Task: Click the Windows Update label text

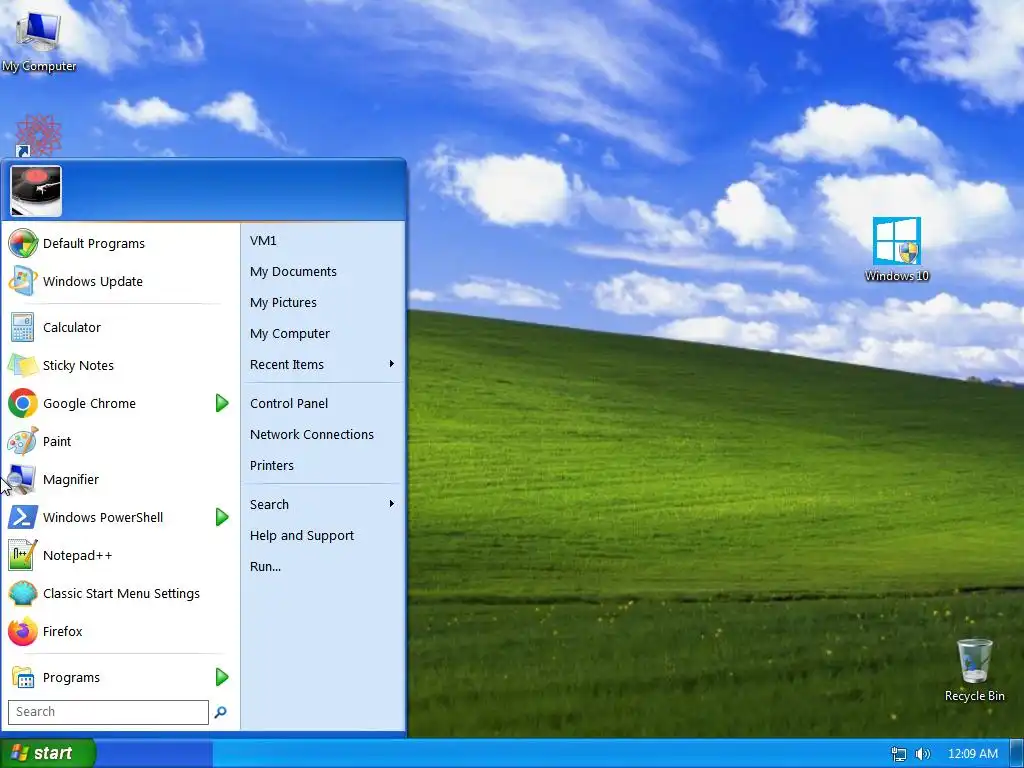Action: point(93,281)
